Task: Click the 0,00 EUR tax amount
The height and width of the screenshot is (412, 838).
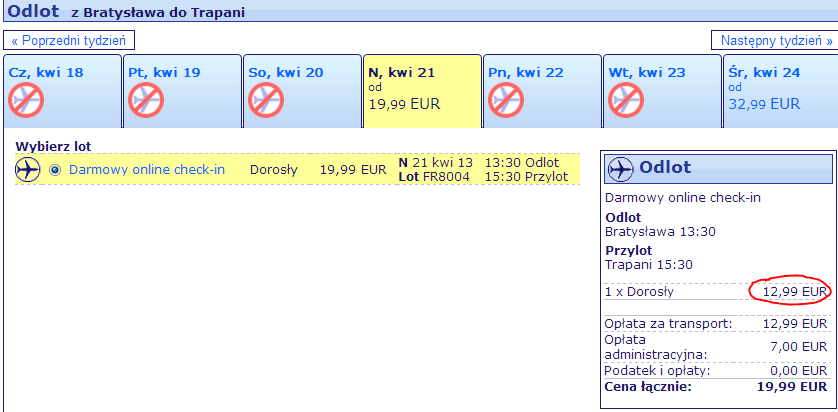Action: tap(798, 370)
